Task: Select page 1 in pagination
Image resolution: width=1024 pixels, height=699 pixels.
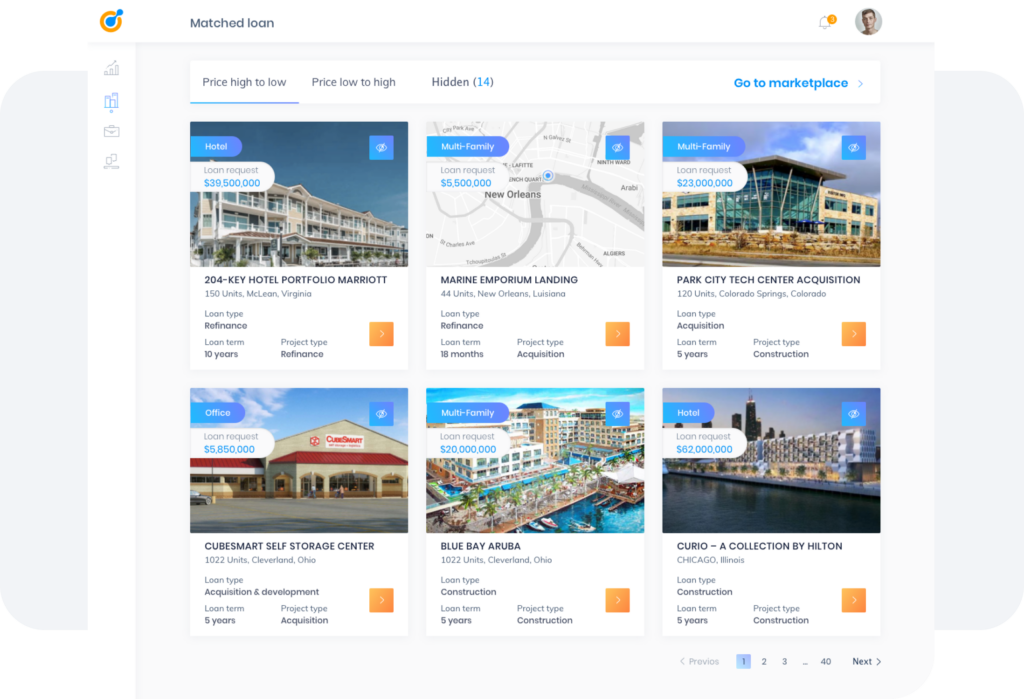Action: pyautogui.click(x=743, y=662)
